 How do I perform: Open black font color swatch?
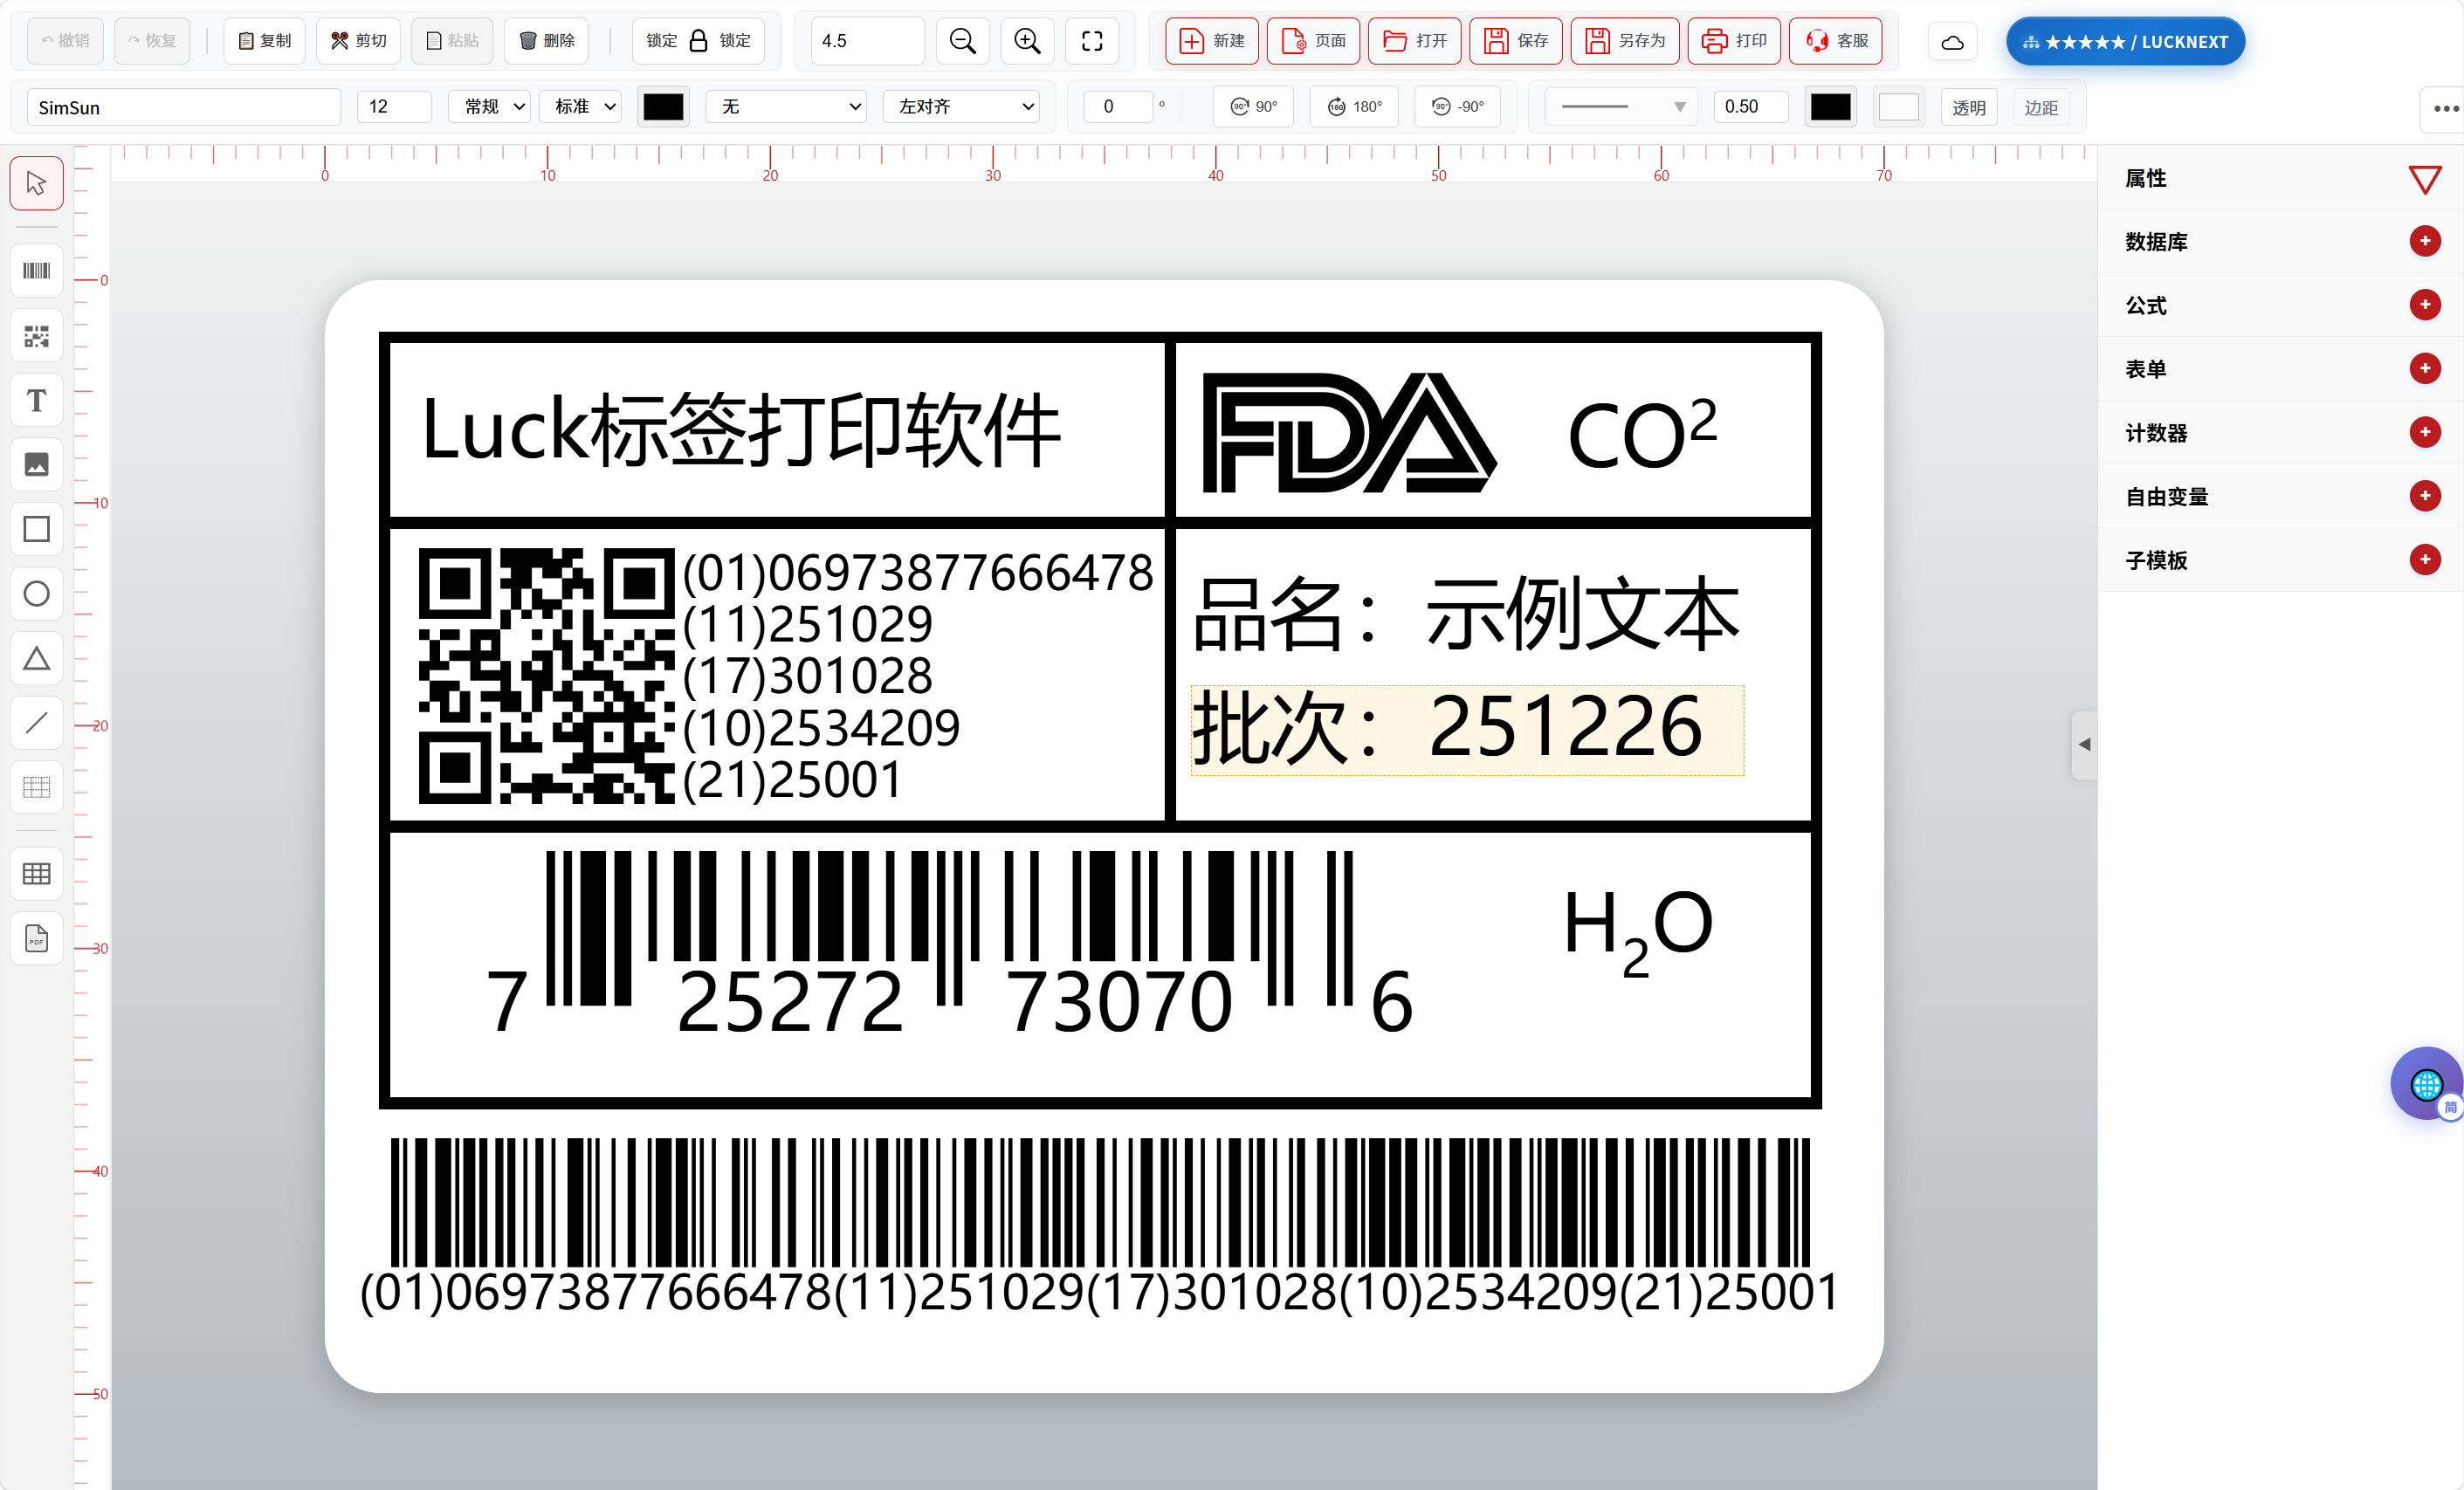pyautogui.click(x=663, y=107)
